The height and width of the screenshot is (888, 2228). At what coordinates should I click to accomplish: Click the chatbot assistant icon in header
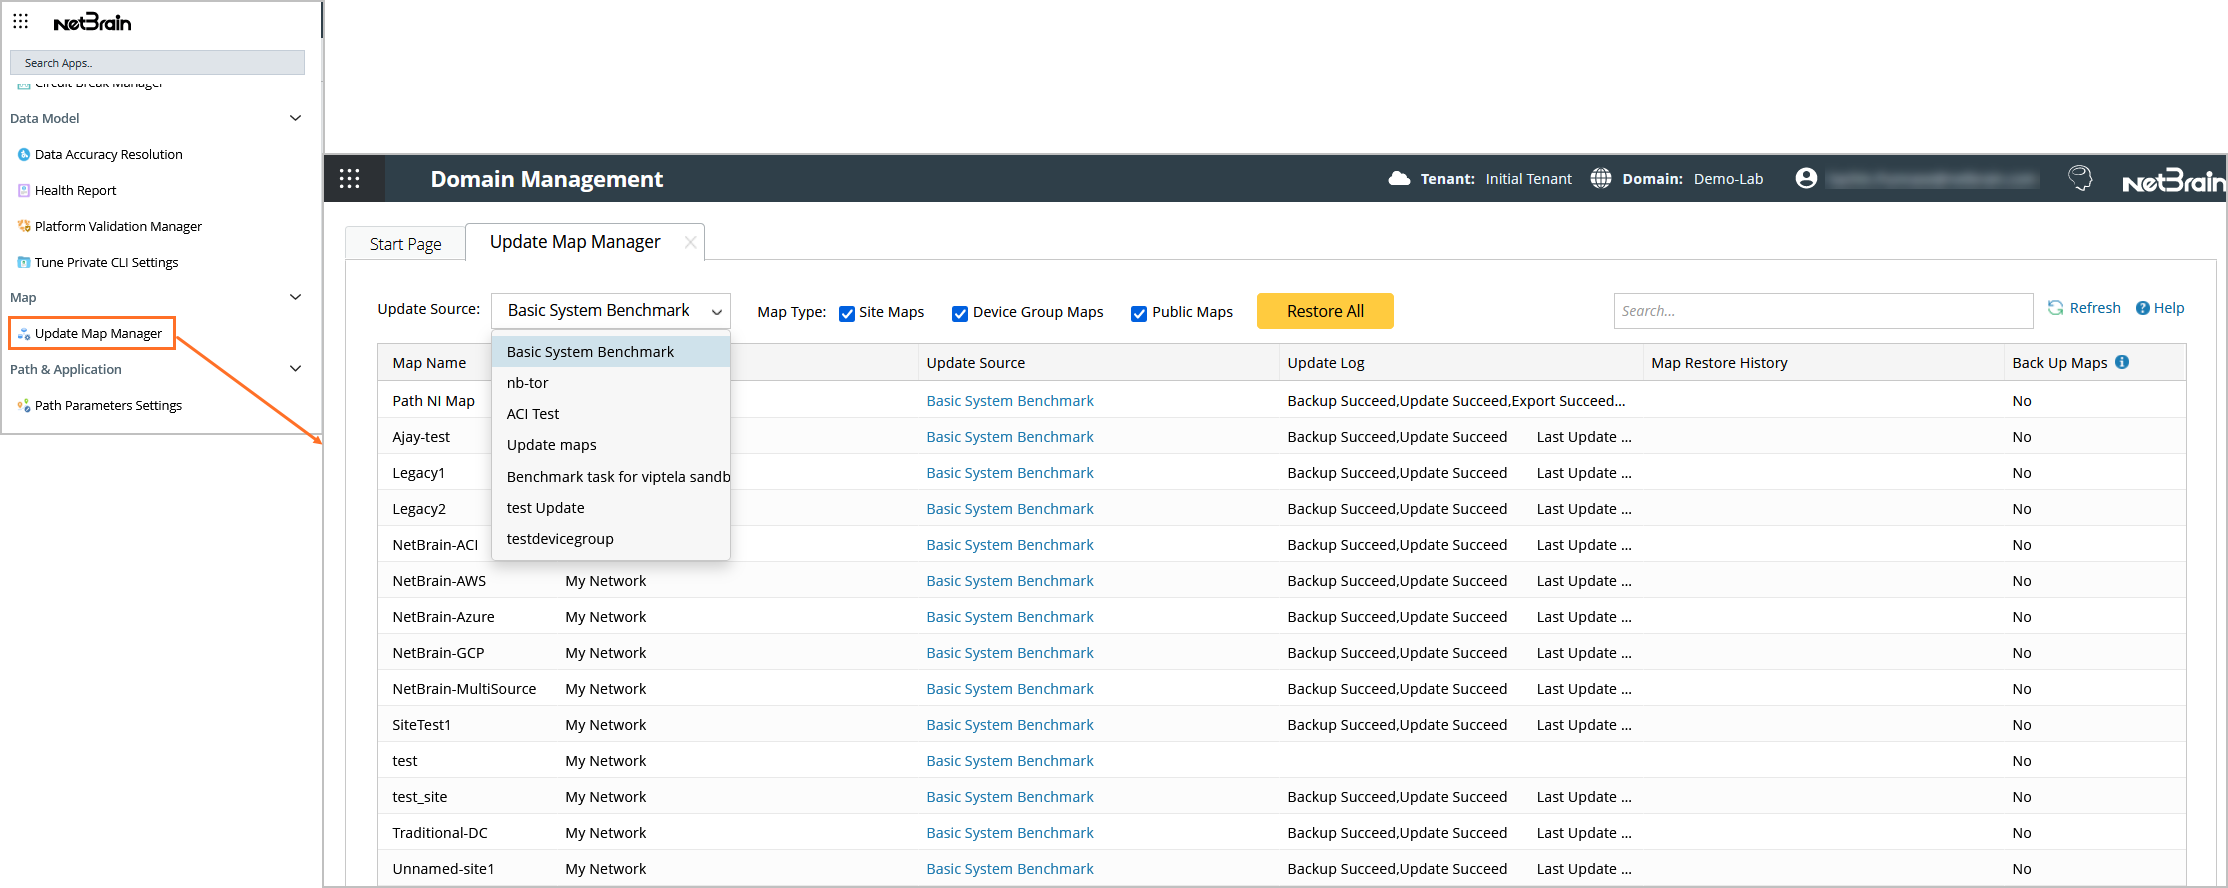[2080, 178]
